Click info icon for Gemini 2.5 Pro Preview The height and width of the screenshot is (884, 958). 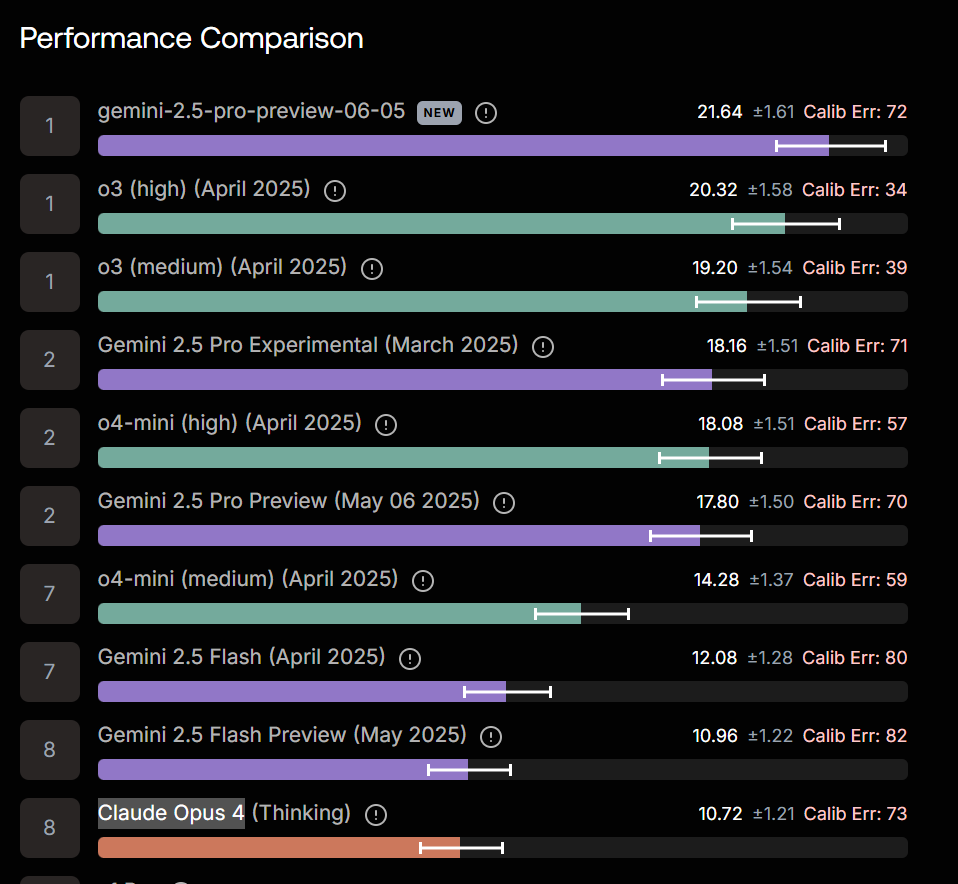tap(504, 503)
